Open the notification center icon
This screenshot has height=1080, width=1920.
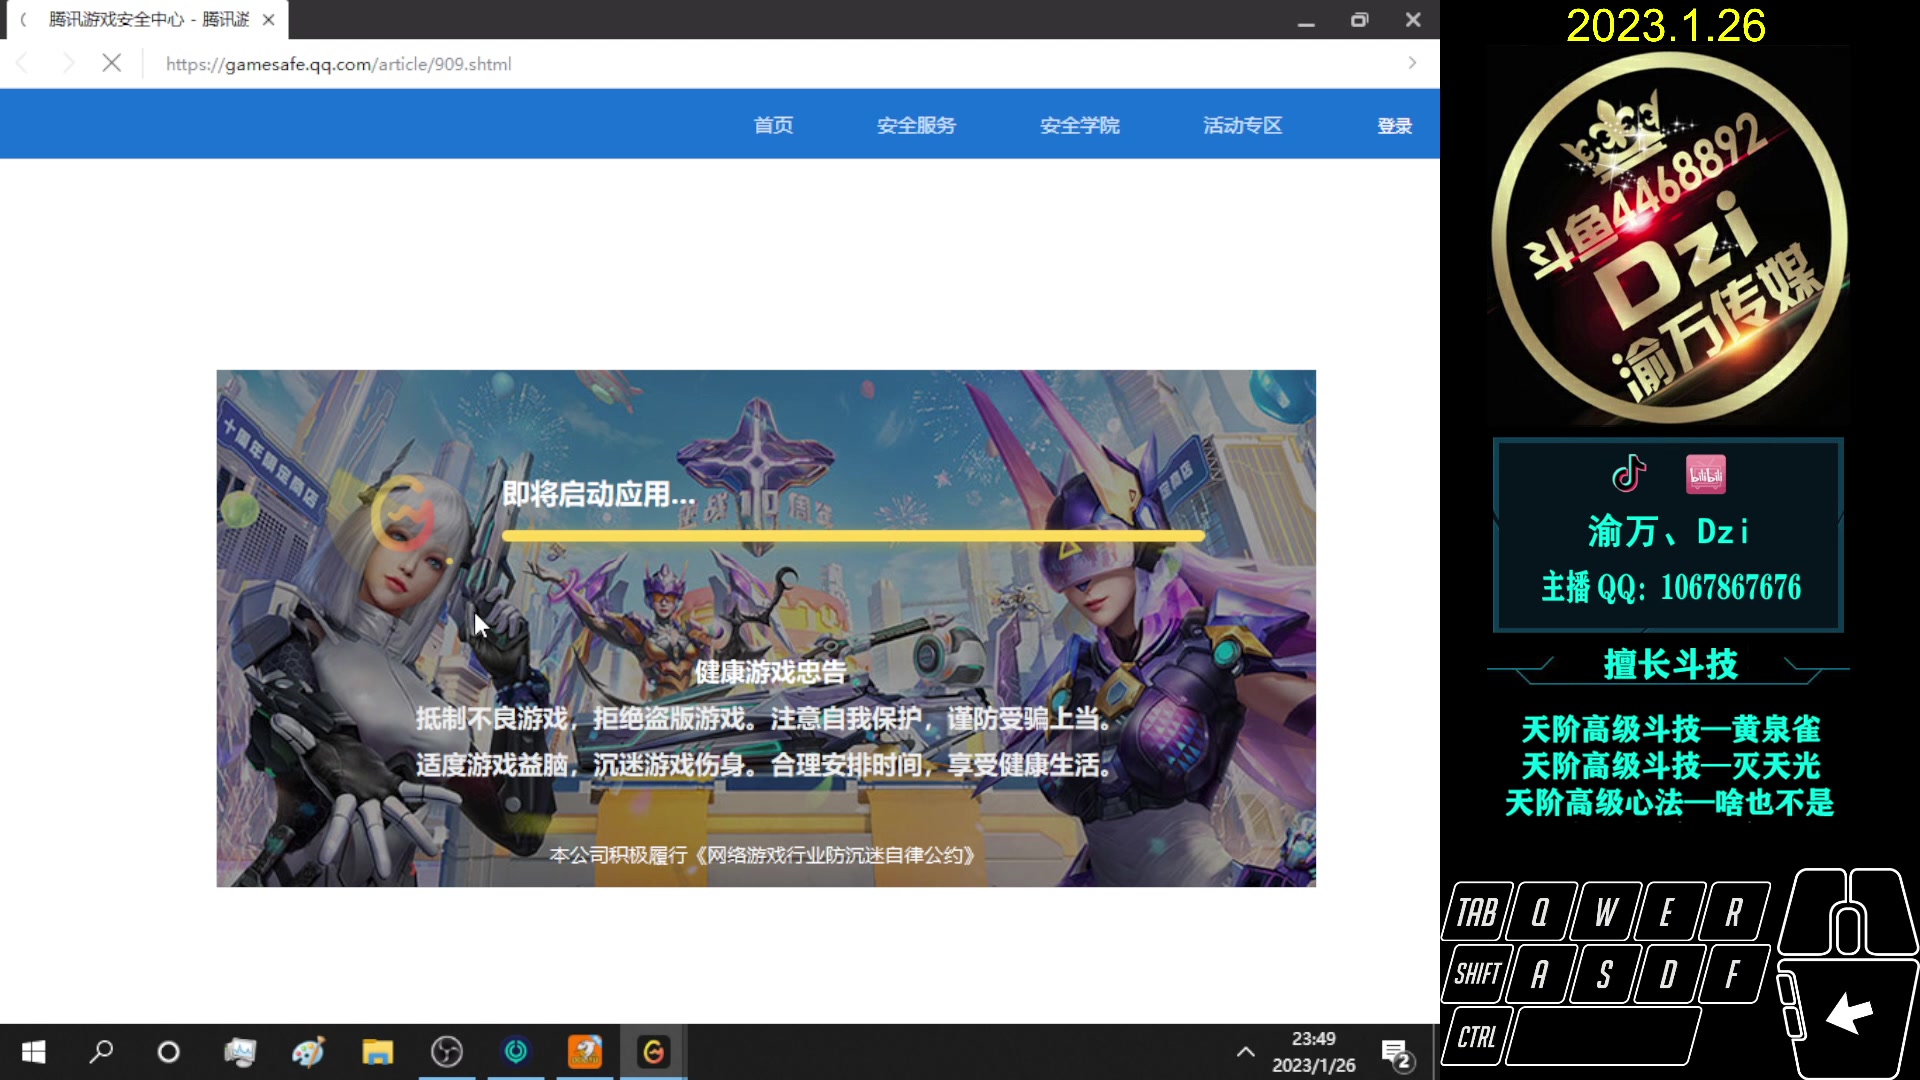1396,1053
